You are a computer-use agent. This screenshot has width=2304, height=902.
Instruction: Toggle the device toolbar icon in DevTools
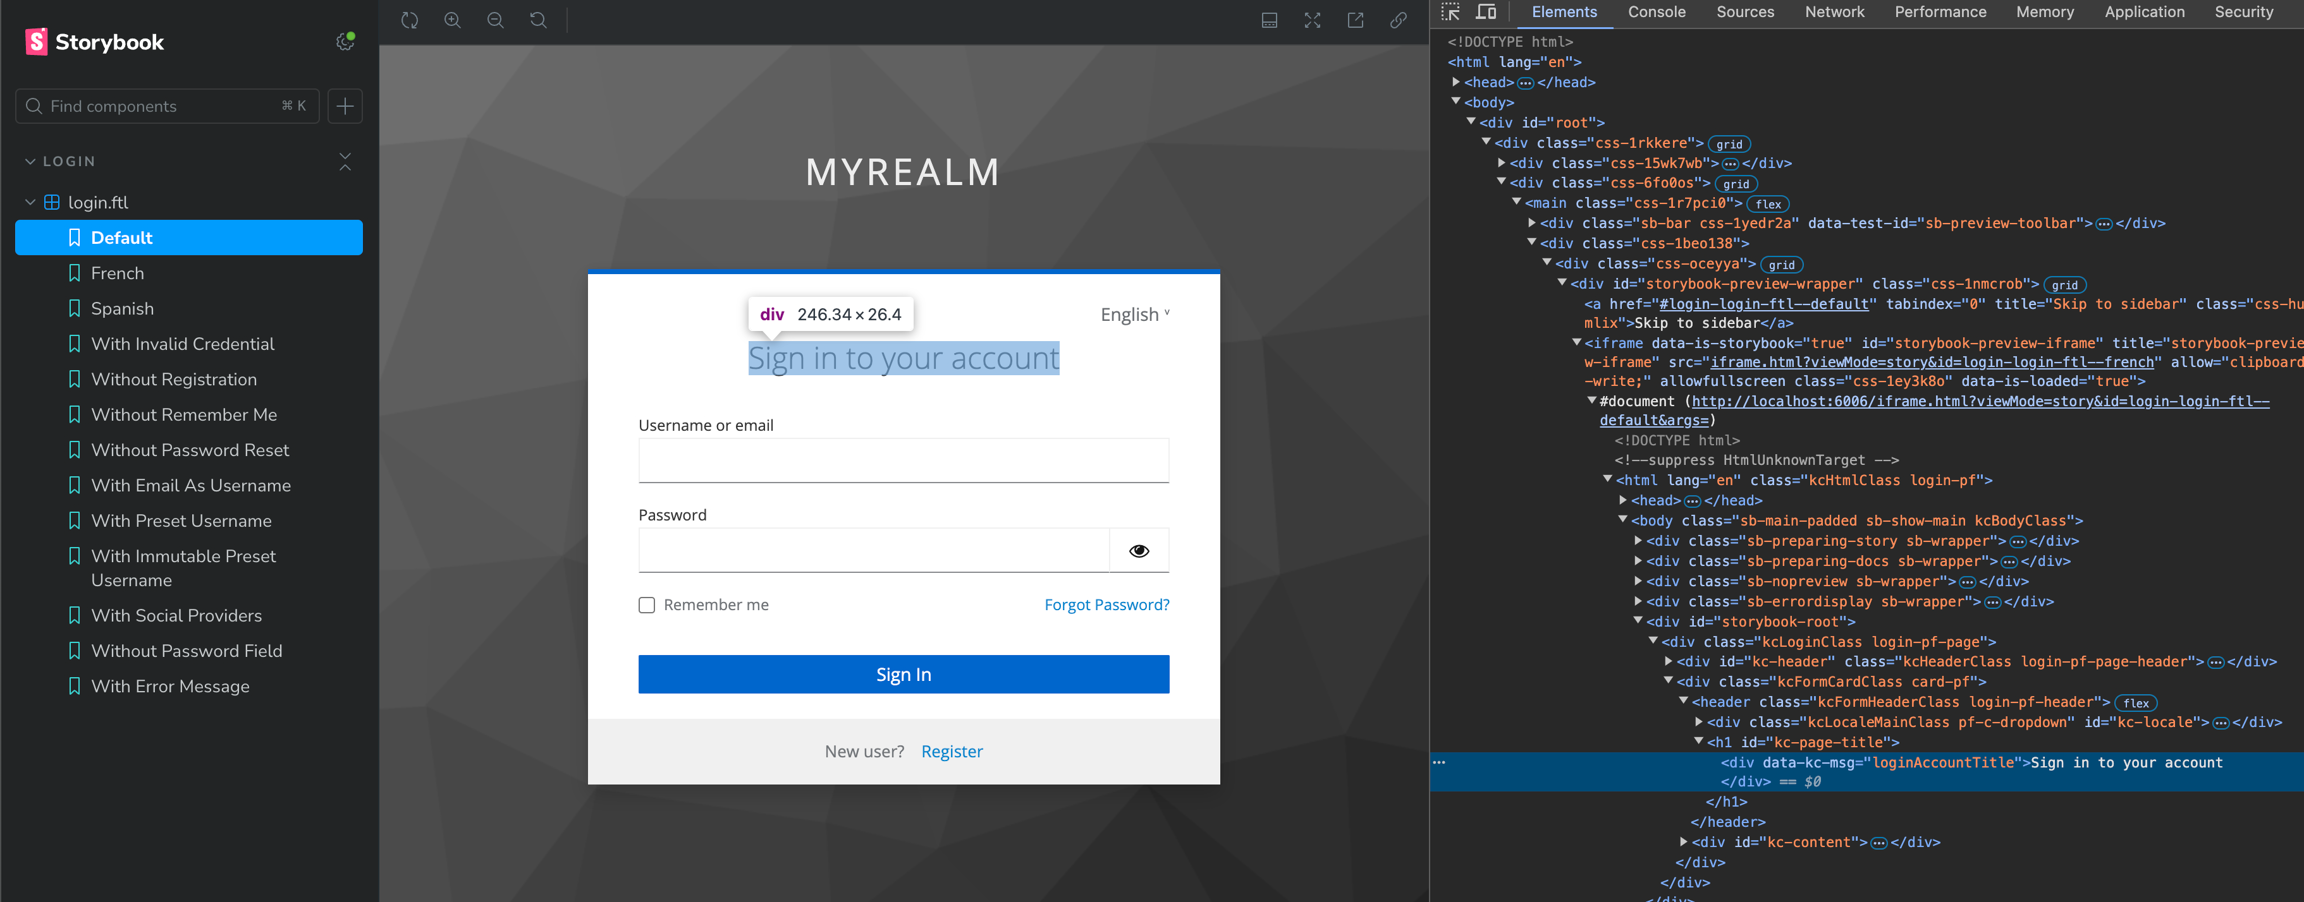(x=1487, y=12)
